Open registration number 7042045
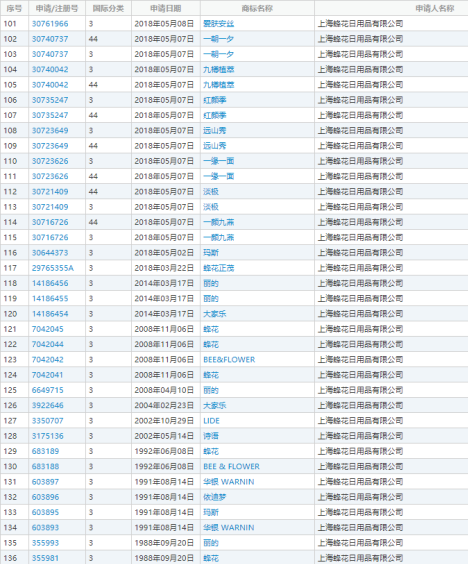This screenshot has height=564, width=468. pyautogui.click(x=47, y=329)
